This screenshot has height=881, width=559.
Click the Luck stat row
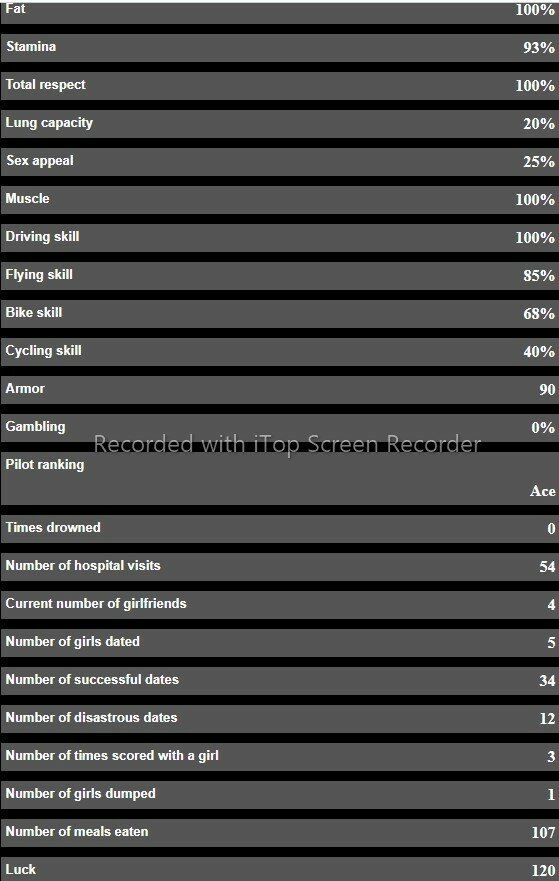279,869
